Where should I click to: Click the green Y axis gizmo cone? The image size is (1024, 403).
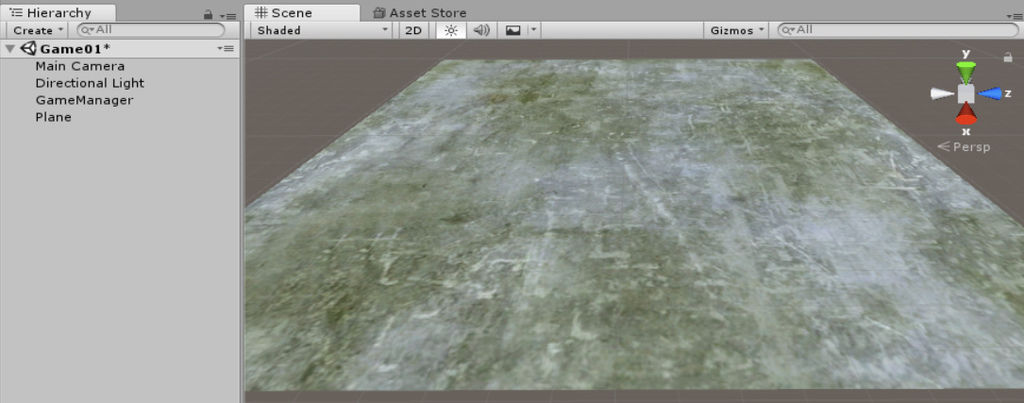tap(966, 71)
